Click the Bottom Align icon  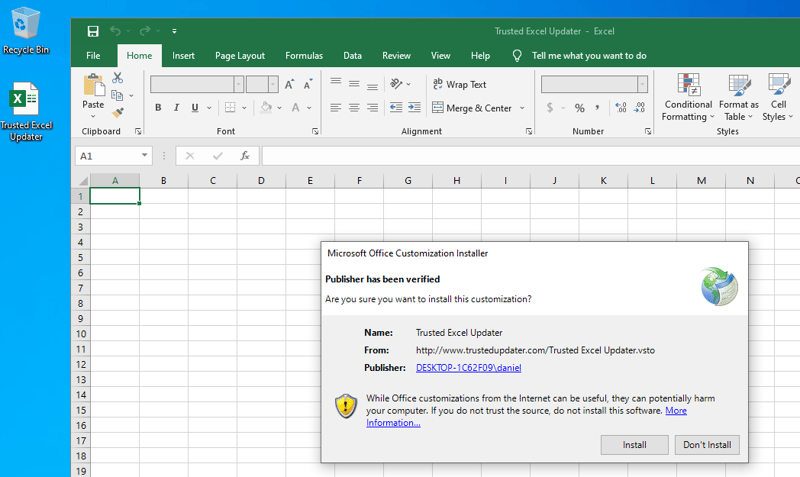tap(372, 85)
